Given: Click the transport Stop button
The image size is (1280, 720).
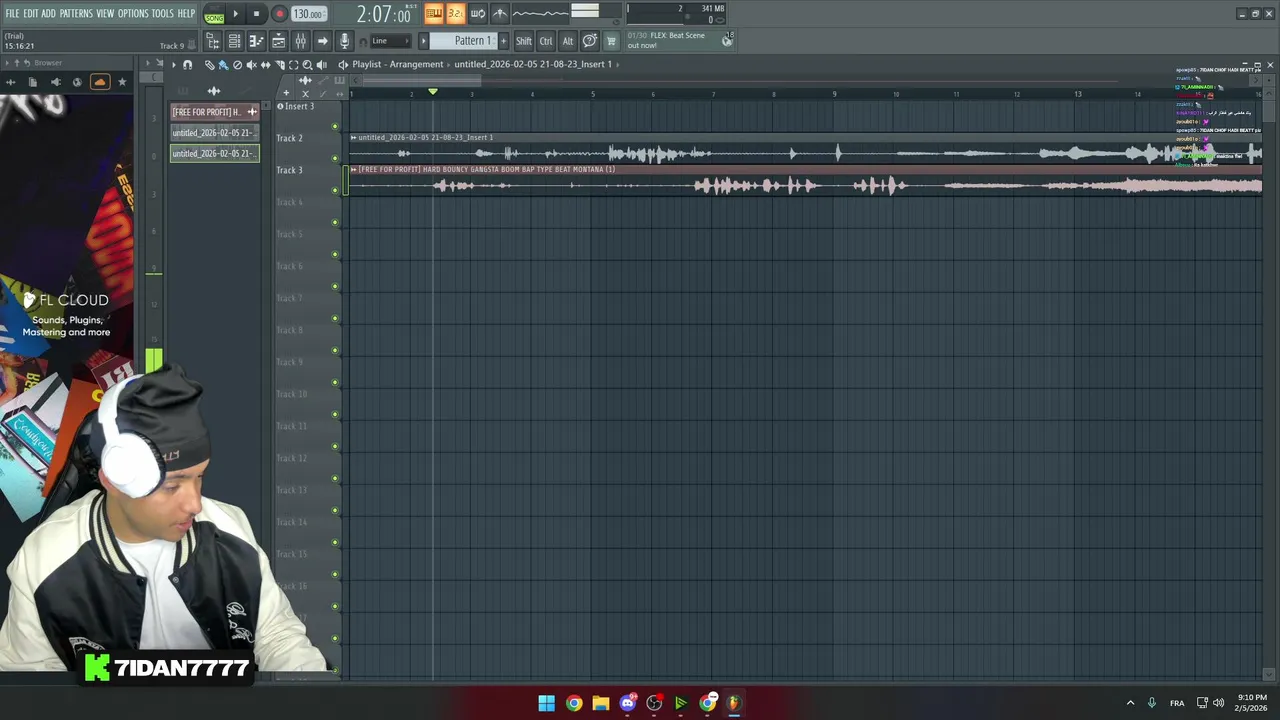Looking at the screenshot, I should click(x=256, y=14).
